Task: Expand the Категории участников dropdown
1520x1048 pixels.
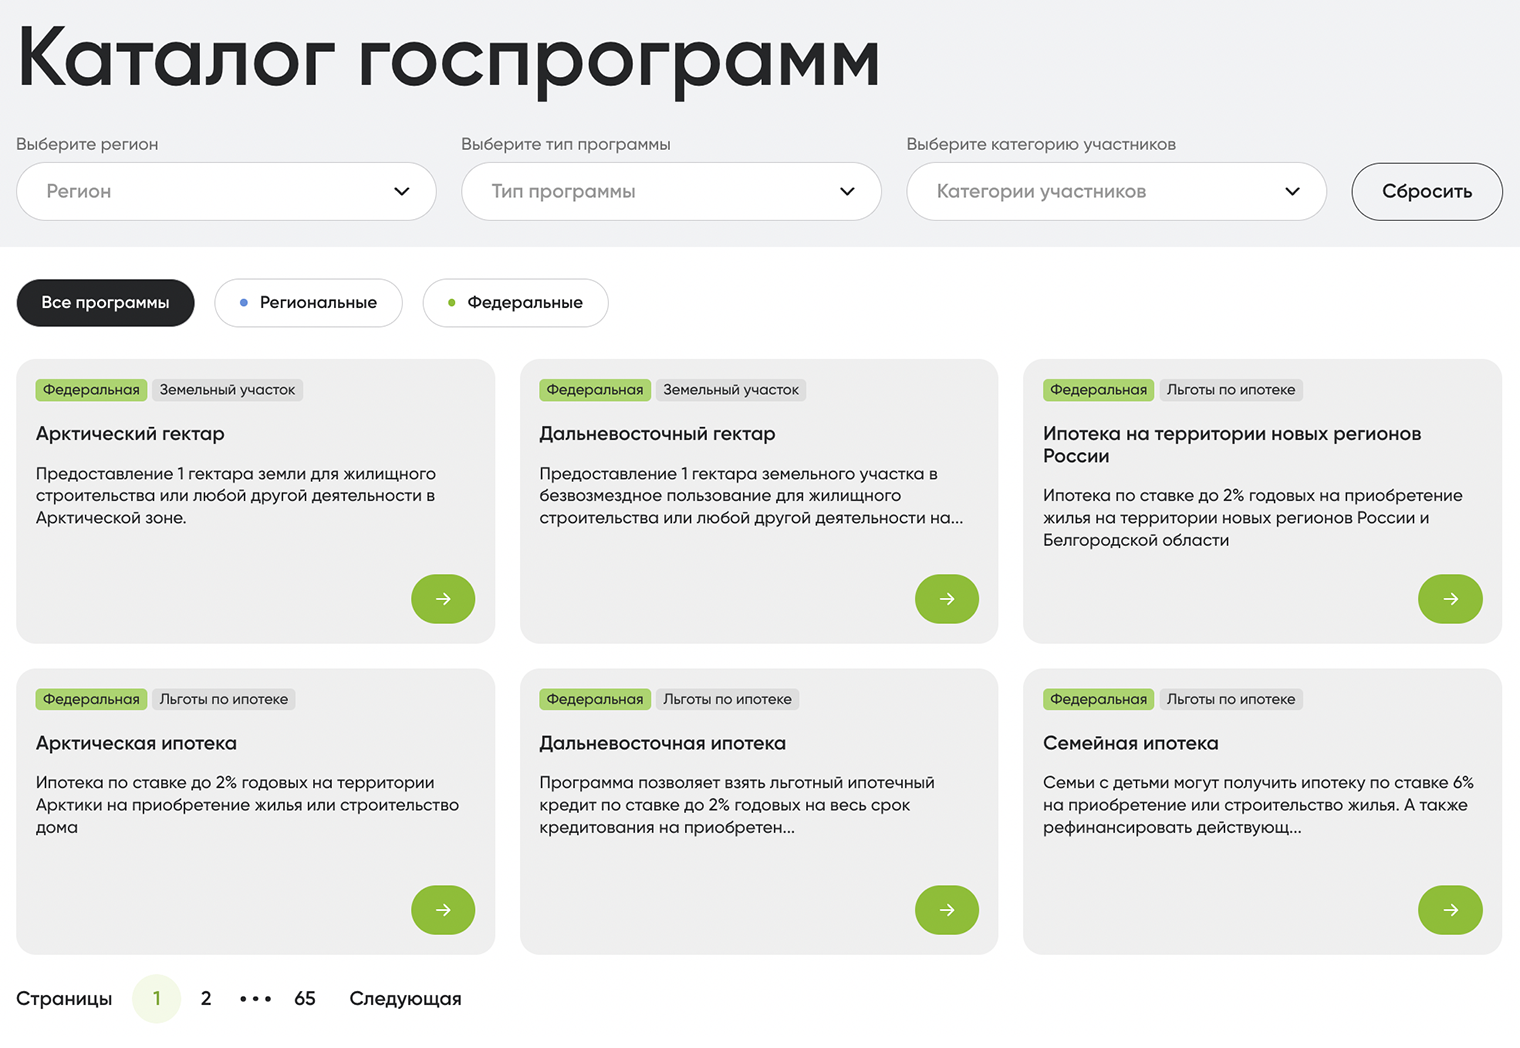Action: tap(1116, 191)
